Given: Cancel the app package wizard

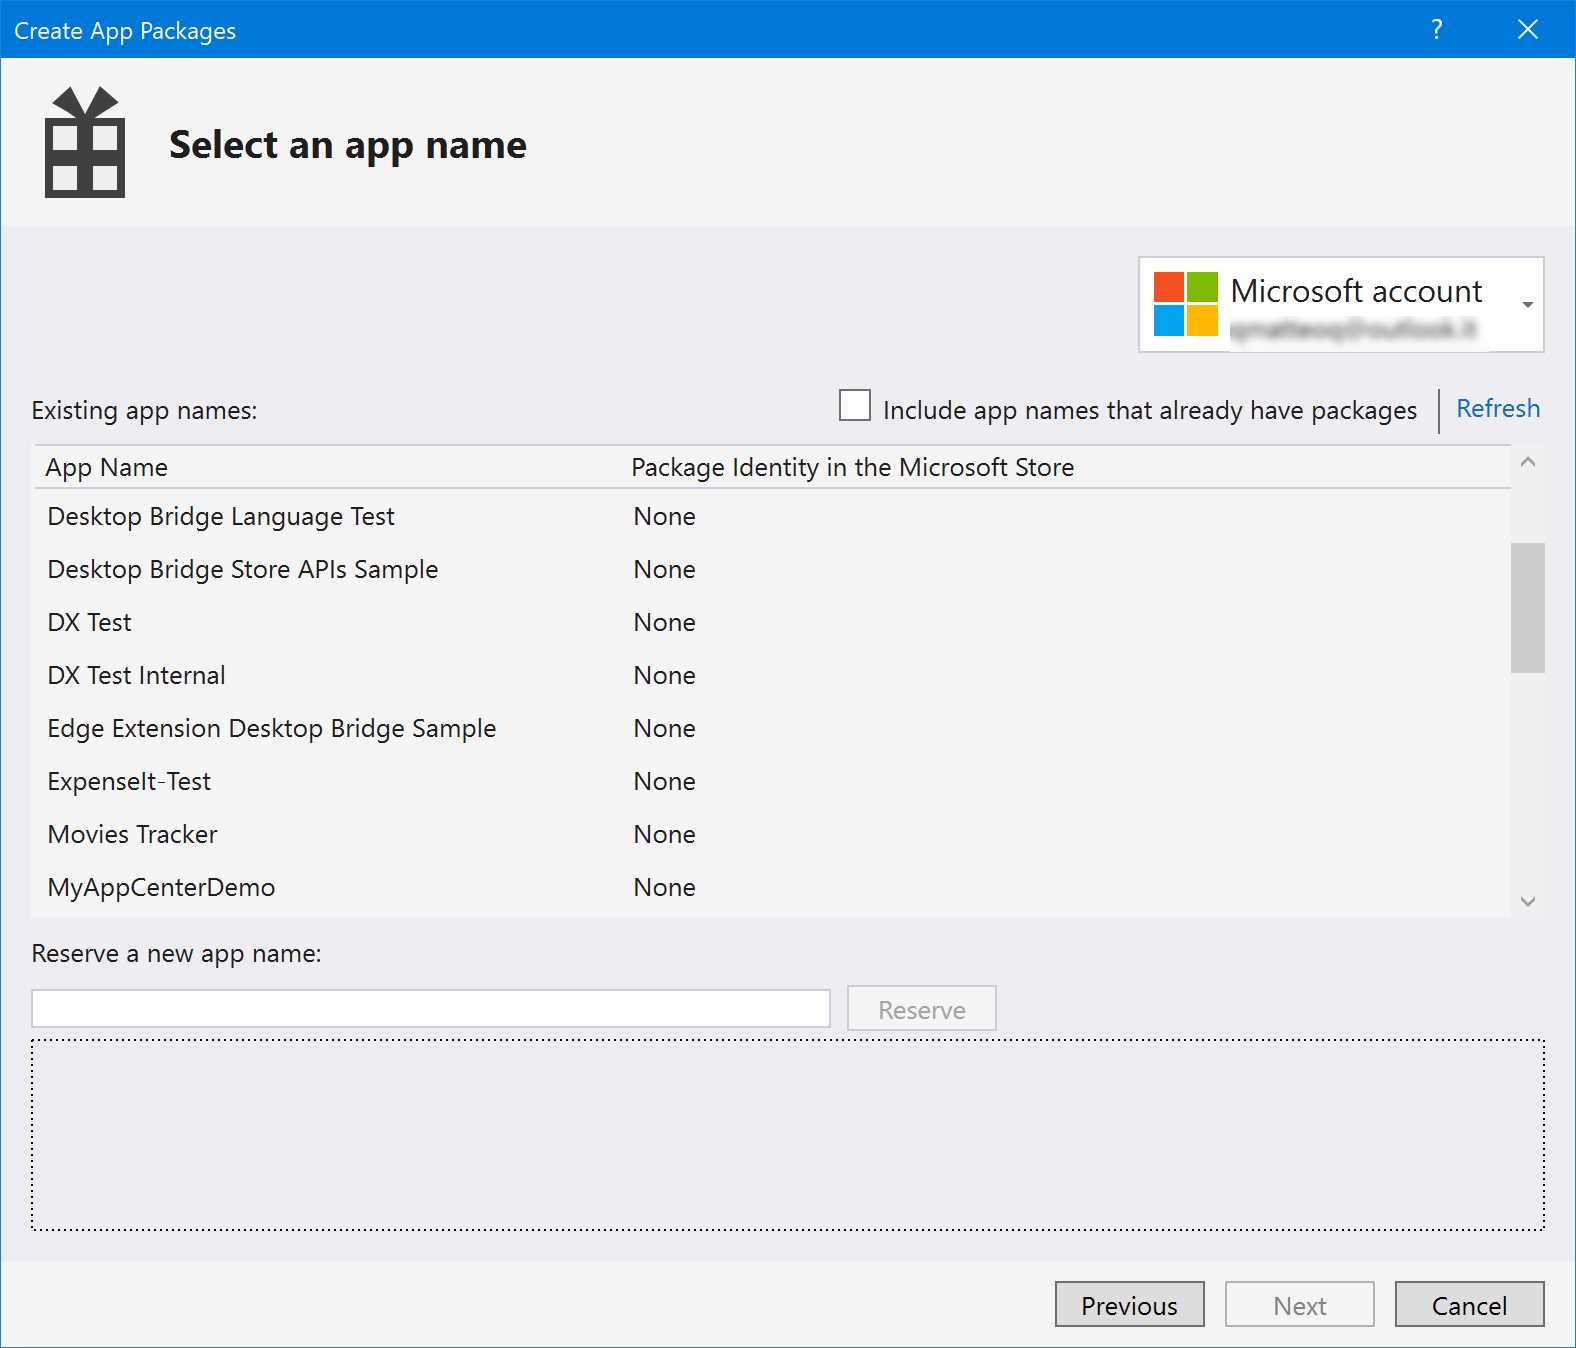Looking at the screenshot, I should point(1469,1304).
